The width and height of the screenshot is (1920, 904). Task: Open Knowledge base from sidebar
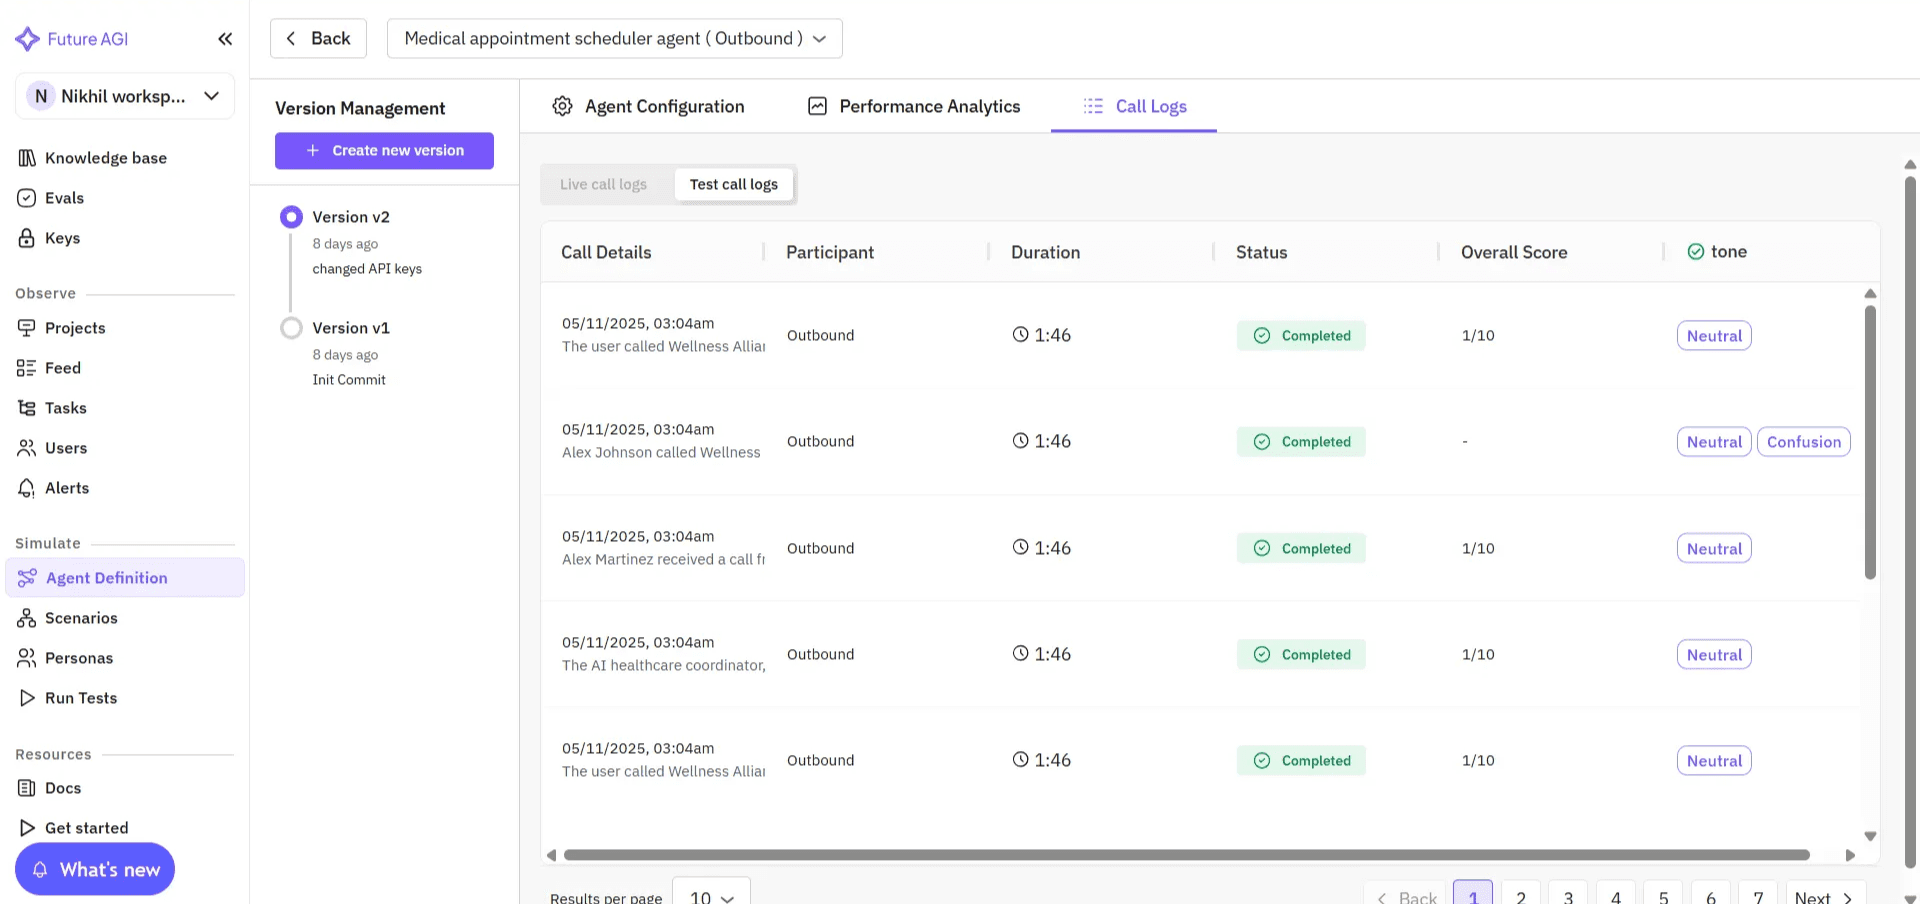(106, 158)
